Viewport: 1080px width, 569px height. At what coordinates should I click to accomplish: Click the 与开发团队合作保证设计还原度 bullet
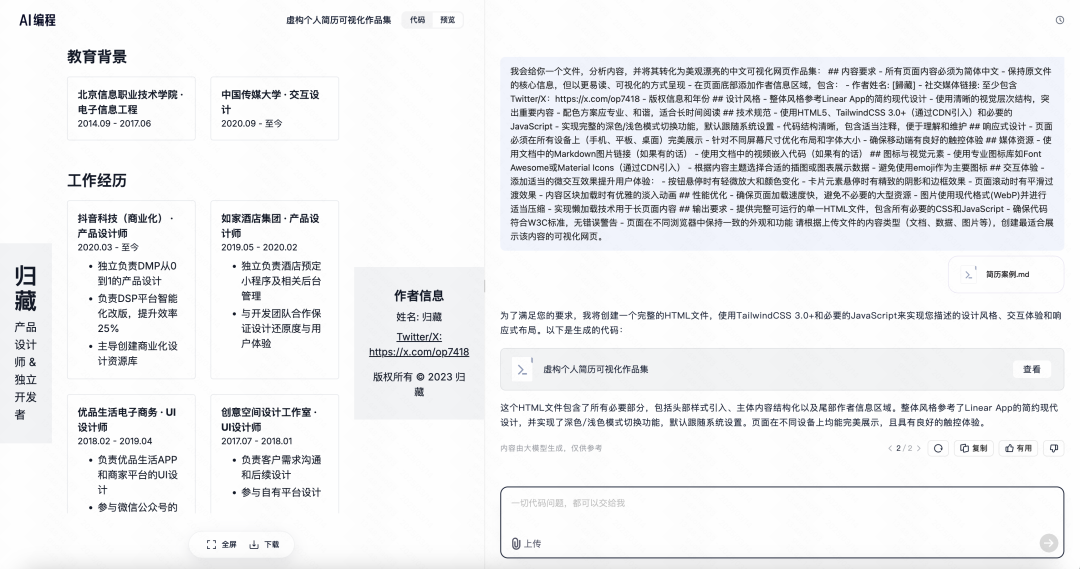coord(281,328)
